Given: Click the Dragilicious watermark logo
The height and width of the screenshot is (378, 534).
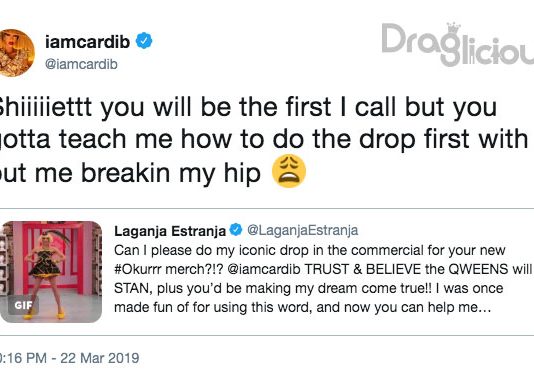Looking at the screenshot, I should click(457, 44).
